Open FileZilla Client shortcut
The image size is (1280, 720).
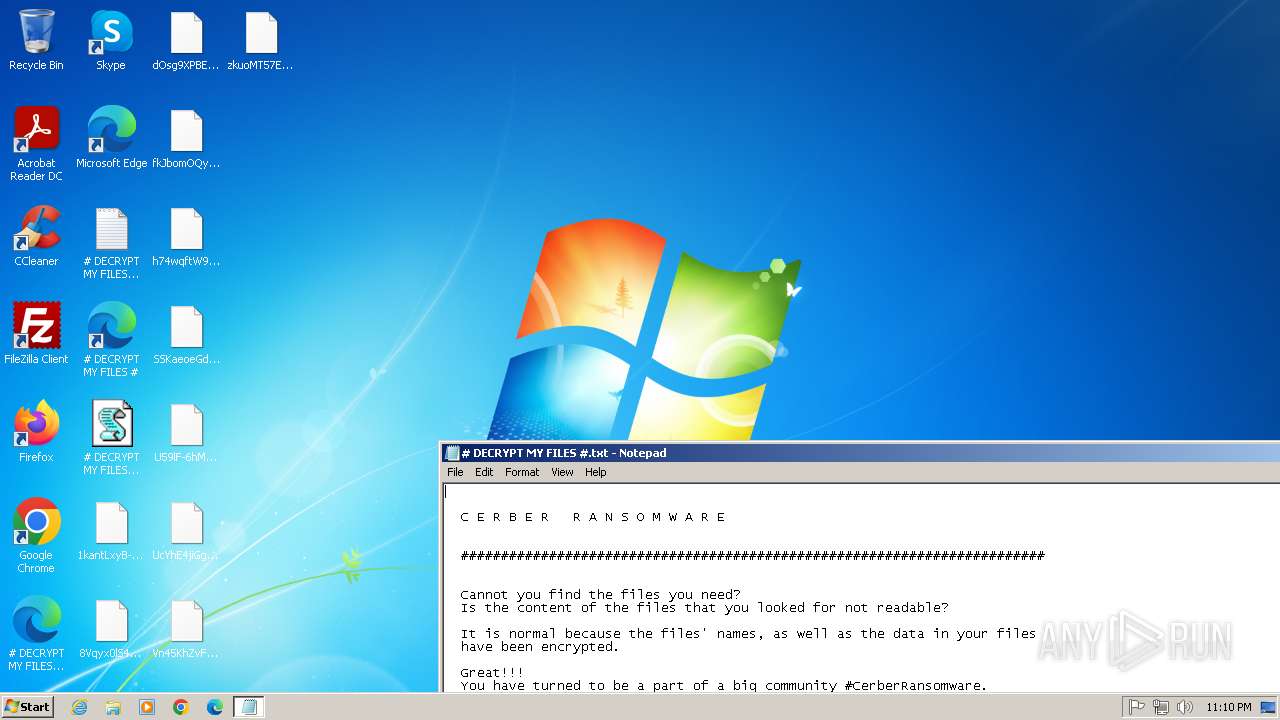tap(36, 334)
